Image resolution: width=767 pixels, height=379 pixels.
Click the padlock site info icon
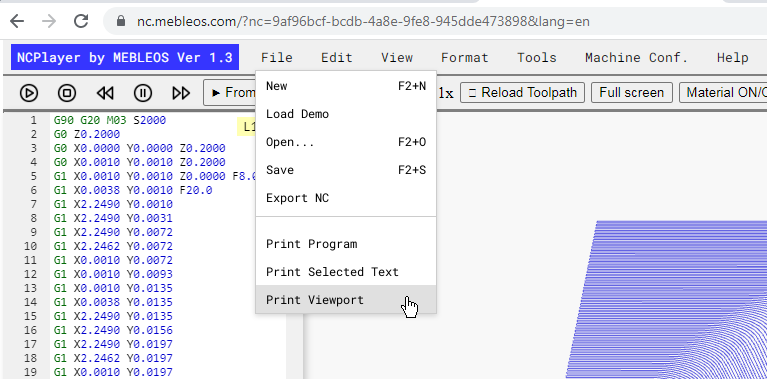(121, 22)
